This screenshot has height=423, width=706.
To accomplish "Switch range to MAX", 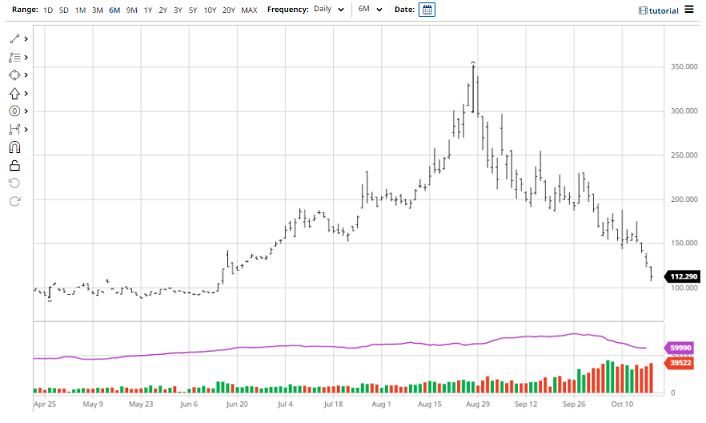I will coord(249,10).
